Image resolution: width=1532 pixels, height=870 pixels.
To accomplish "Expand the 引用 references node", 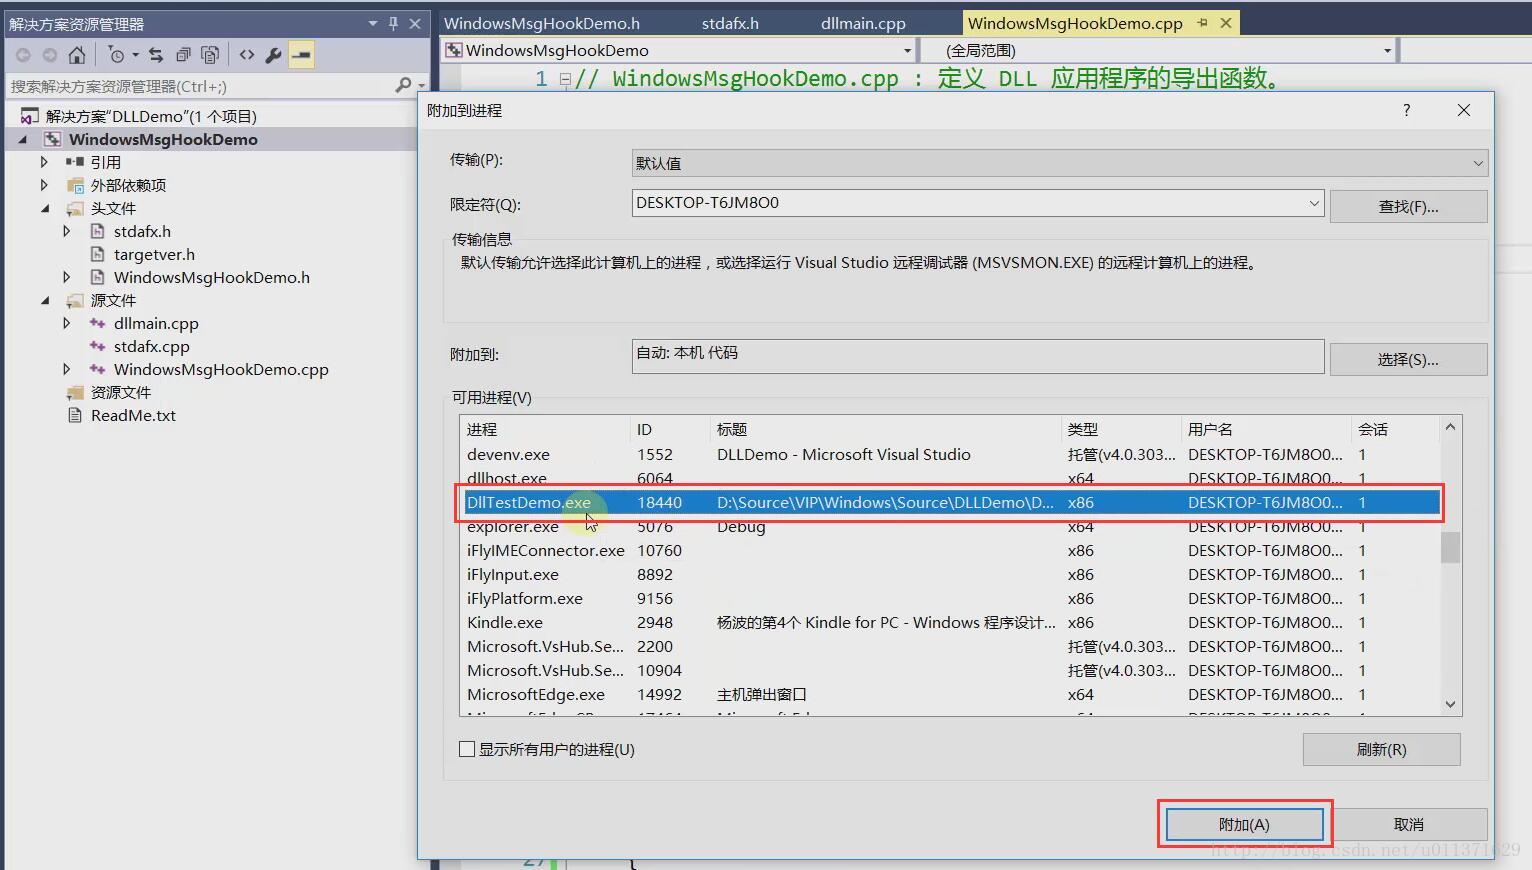I will point(44,162).
